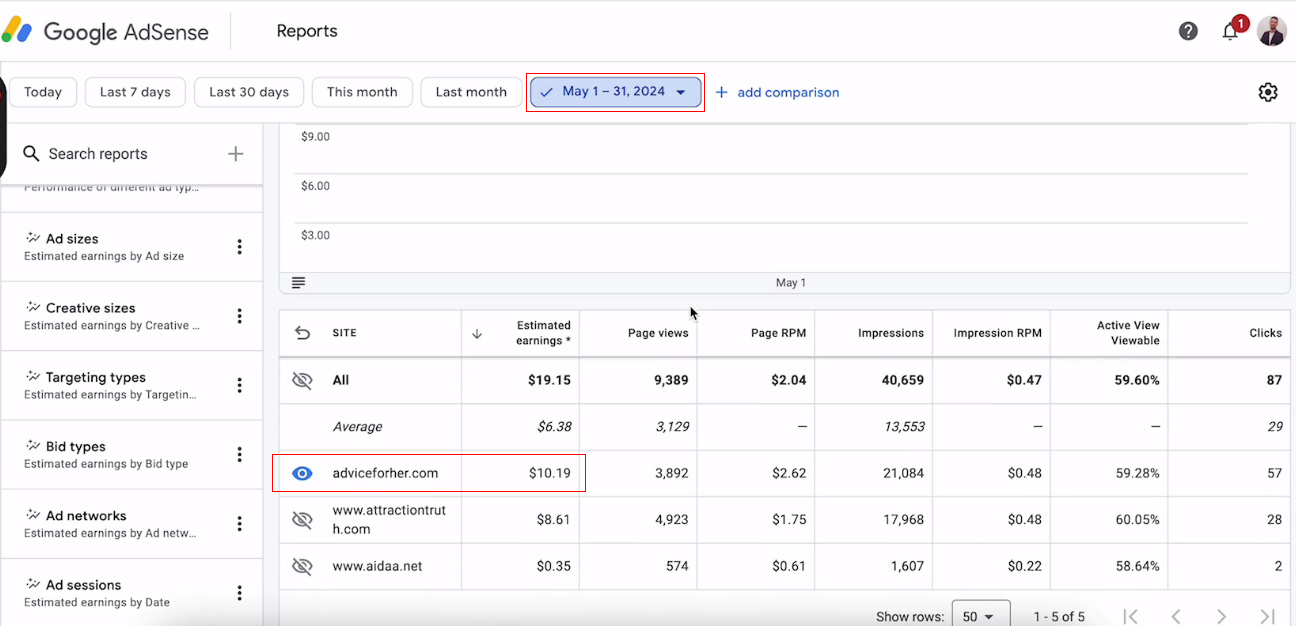The height and width of the screenshot is (626, 1296).
Task: Sort table by Impressions column
Action: [x=891, y=333]
